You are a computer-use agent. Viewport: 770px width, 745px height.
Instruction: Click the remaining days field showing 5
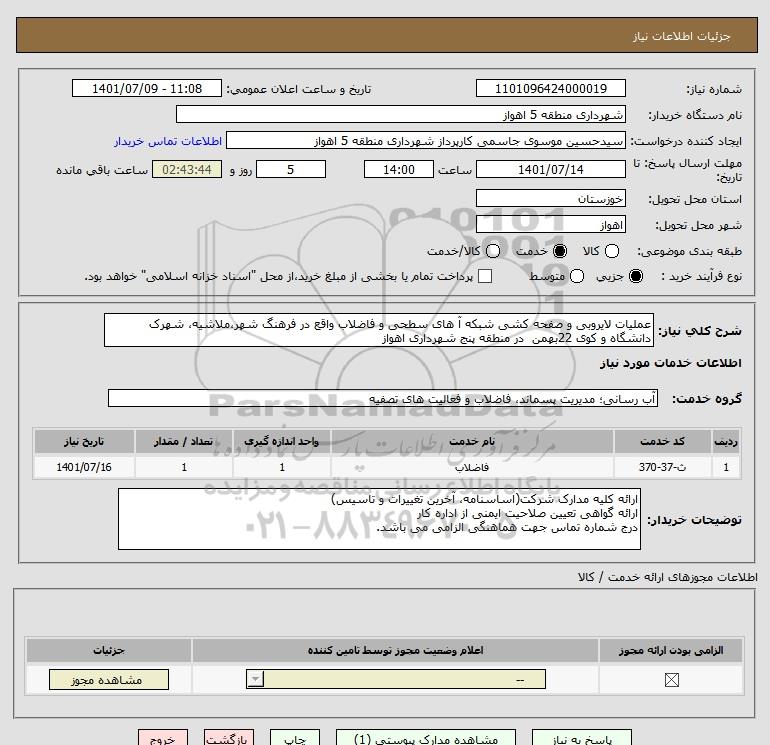coord(291,169)
